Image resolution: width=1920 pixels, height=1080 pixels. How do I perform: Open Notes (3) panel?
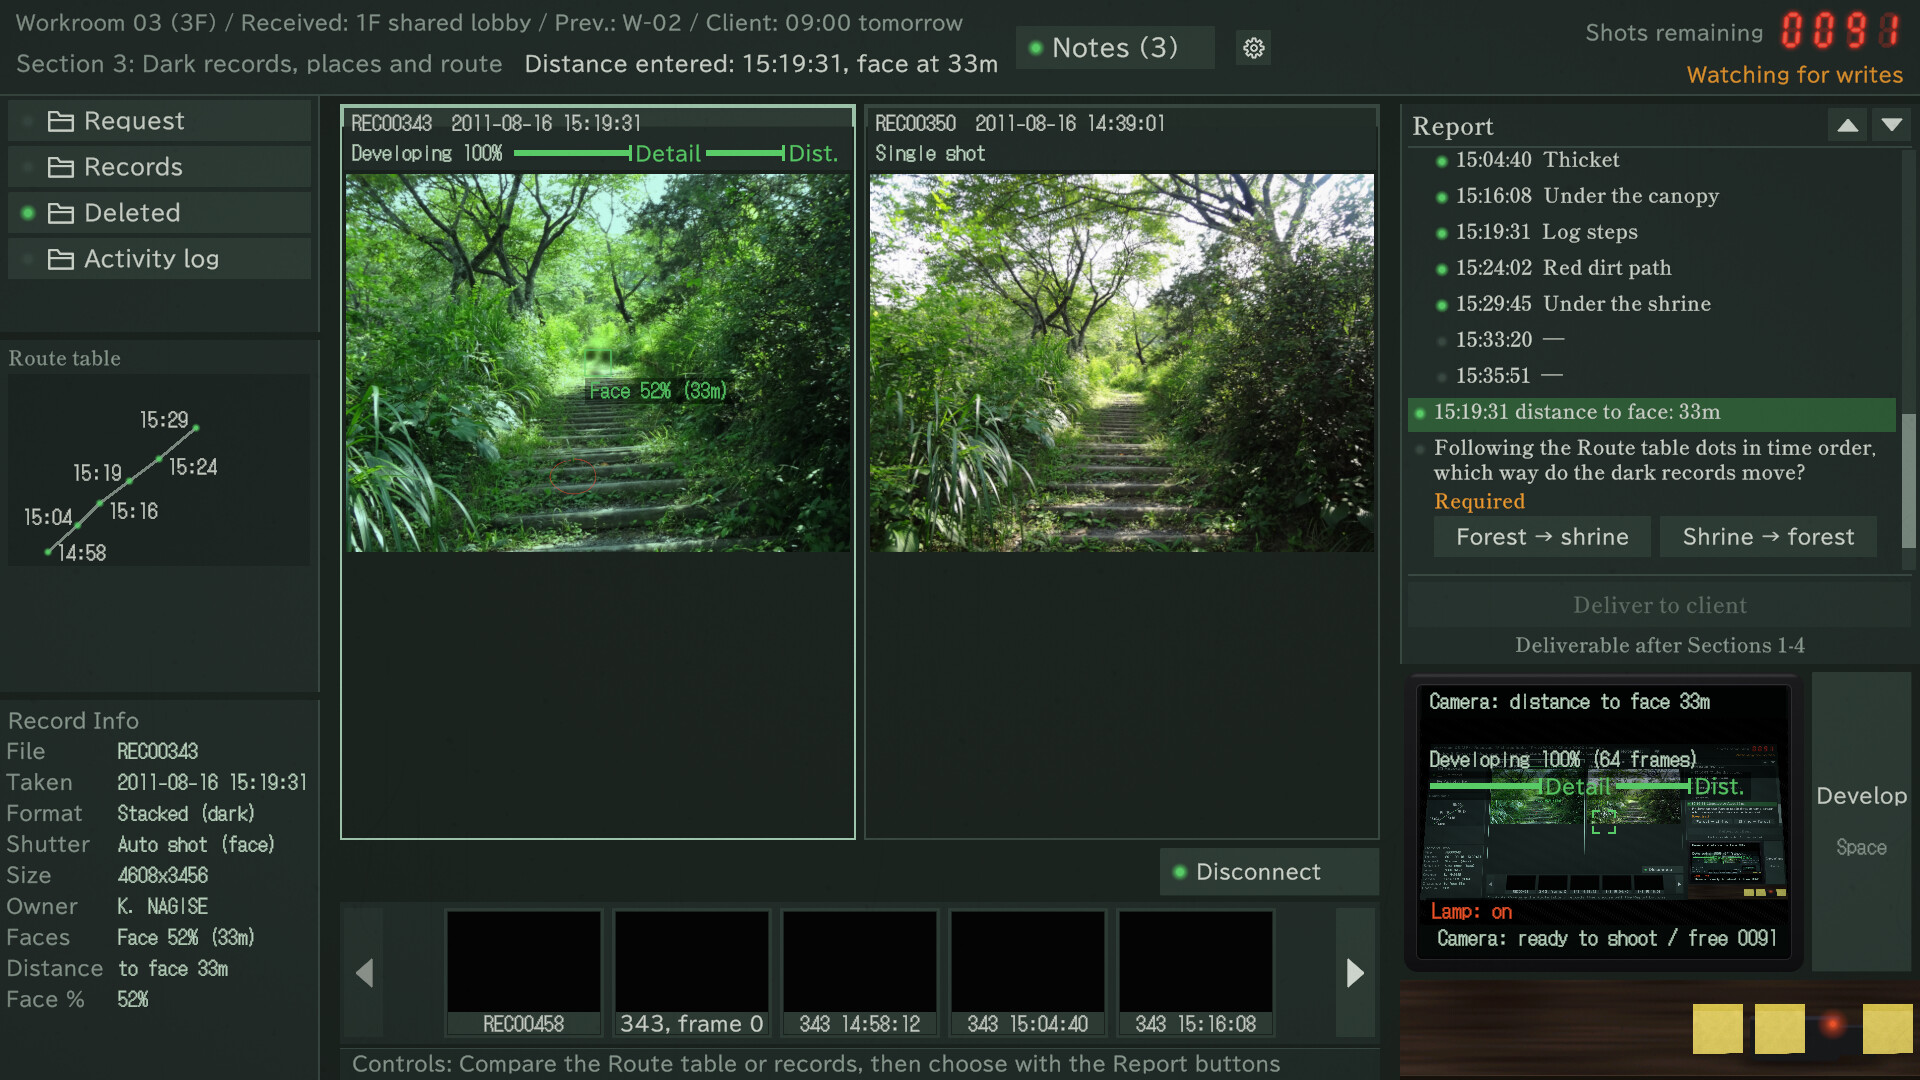(1115, 48)
